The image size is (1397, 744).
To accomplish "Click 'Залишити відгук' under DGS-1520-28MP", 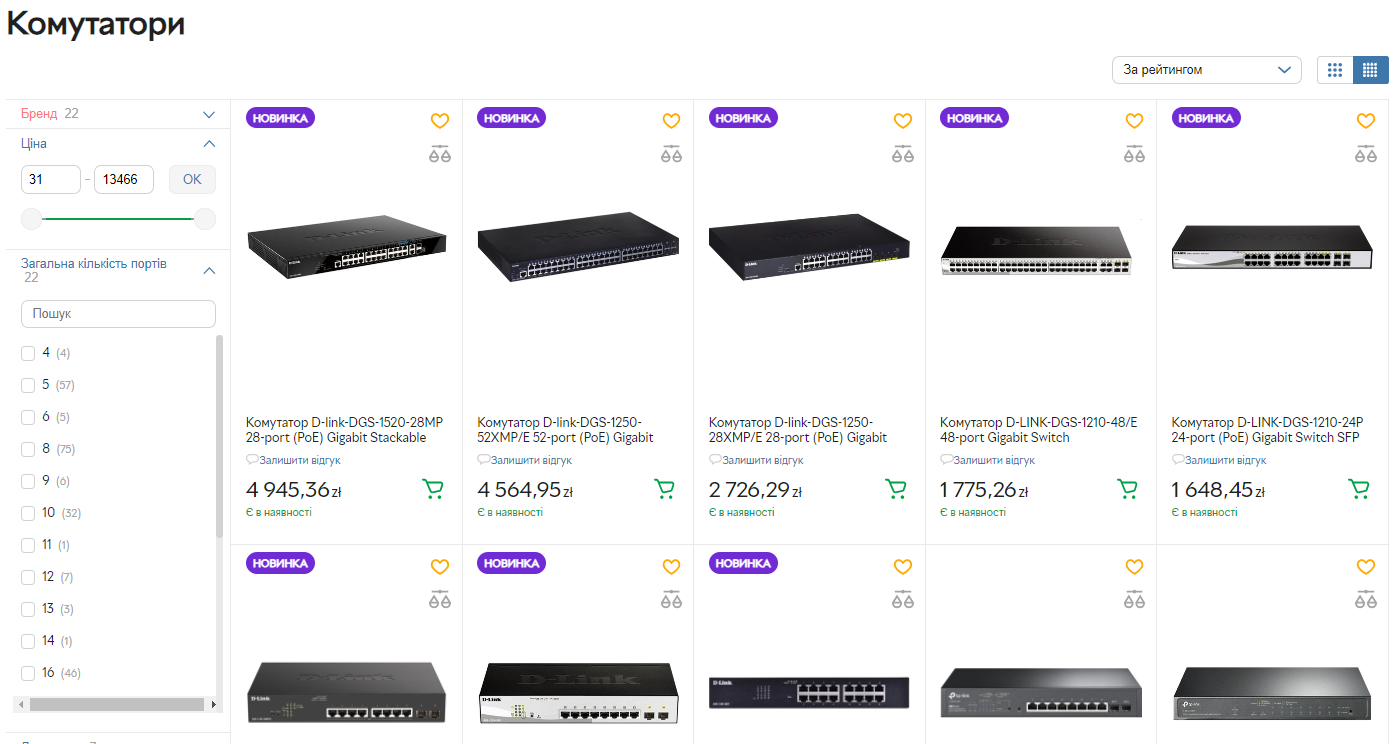I will pos(299,460).
